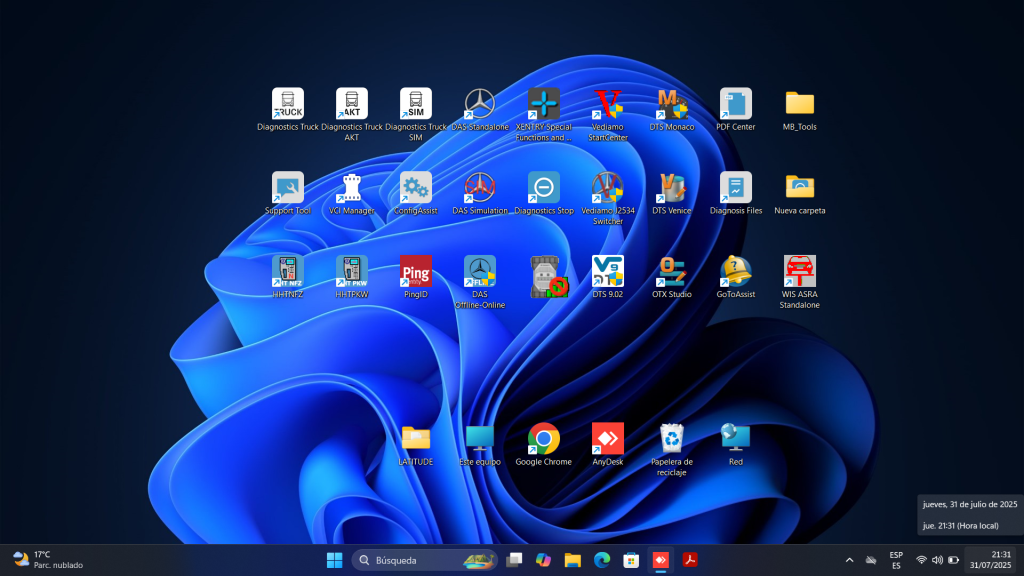Select the GoToAssist shortcut icon
This screenshot has width=1024, height=576.
tap(736, 272)
